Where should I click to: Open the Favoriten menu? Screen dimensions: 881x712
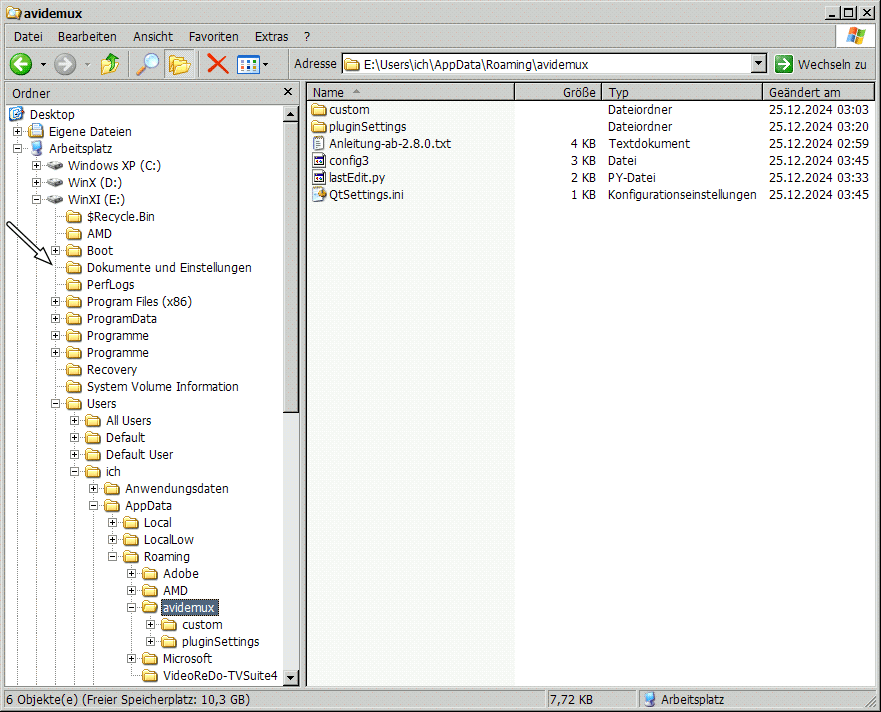coord(214,37)
